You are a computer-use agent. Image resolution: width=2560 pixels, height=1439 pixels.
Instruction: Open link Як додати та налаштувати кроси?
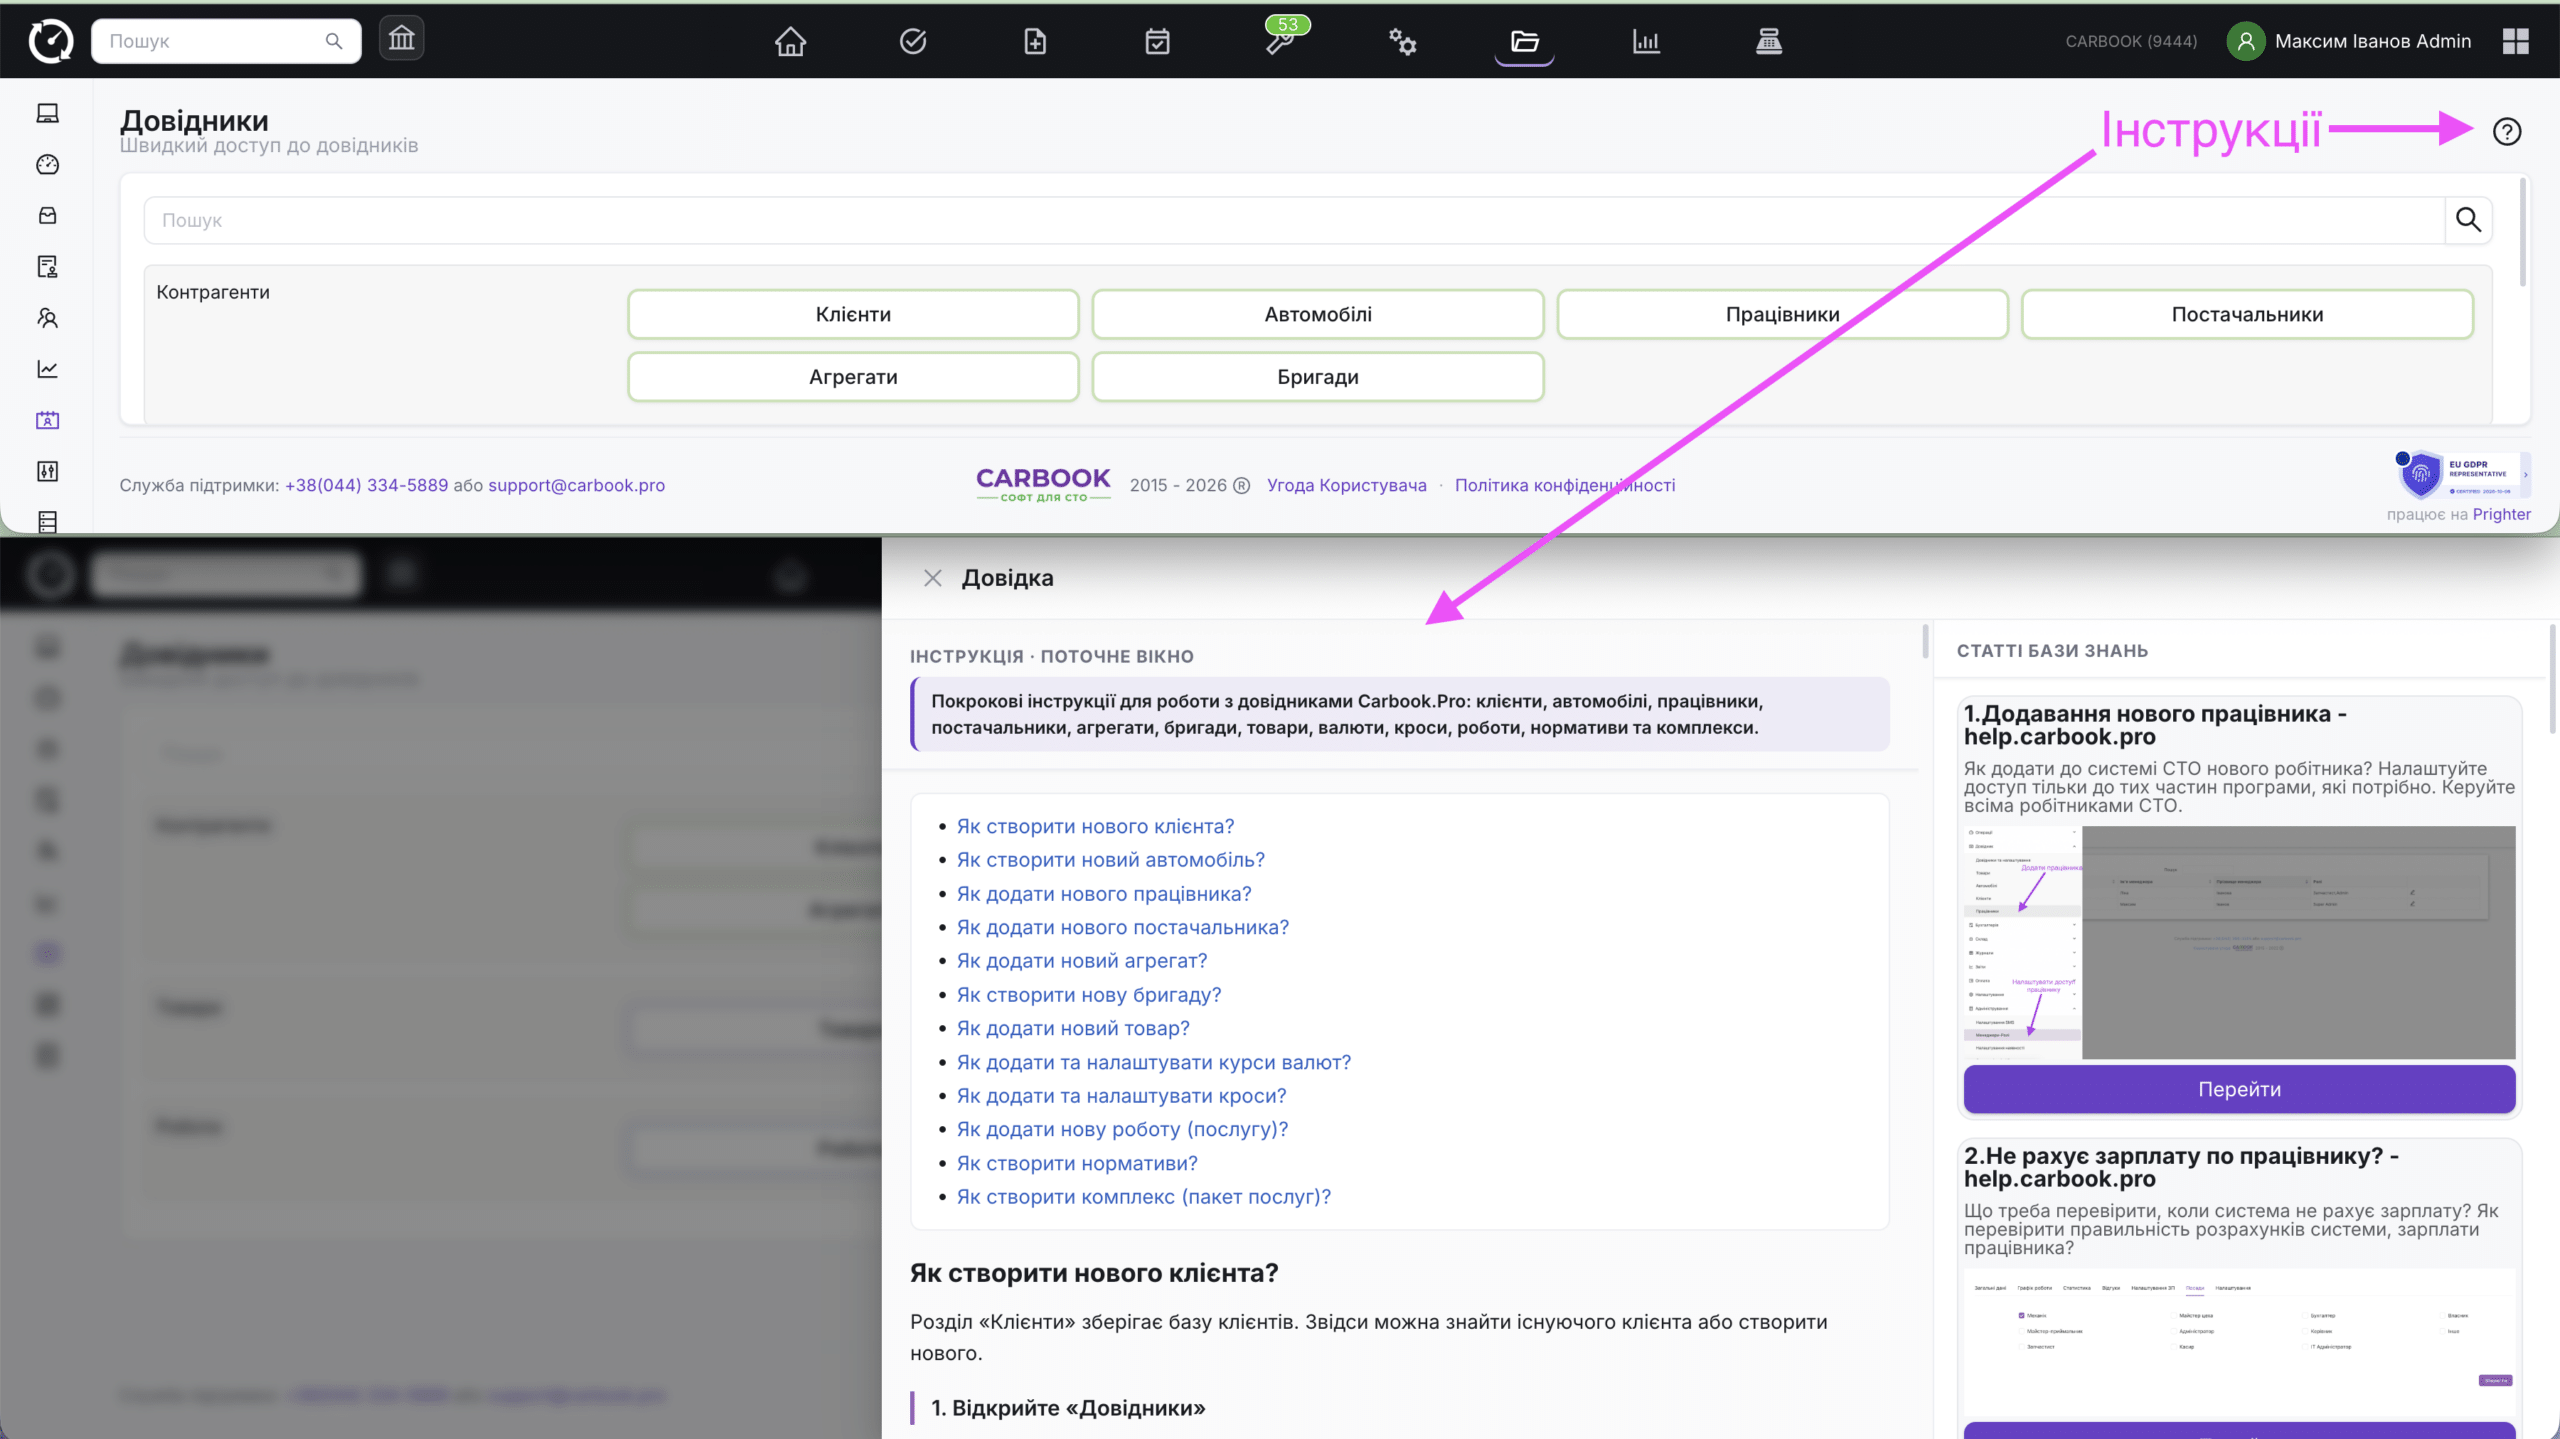tap(1121, 1096)
